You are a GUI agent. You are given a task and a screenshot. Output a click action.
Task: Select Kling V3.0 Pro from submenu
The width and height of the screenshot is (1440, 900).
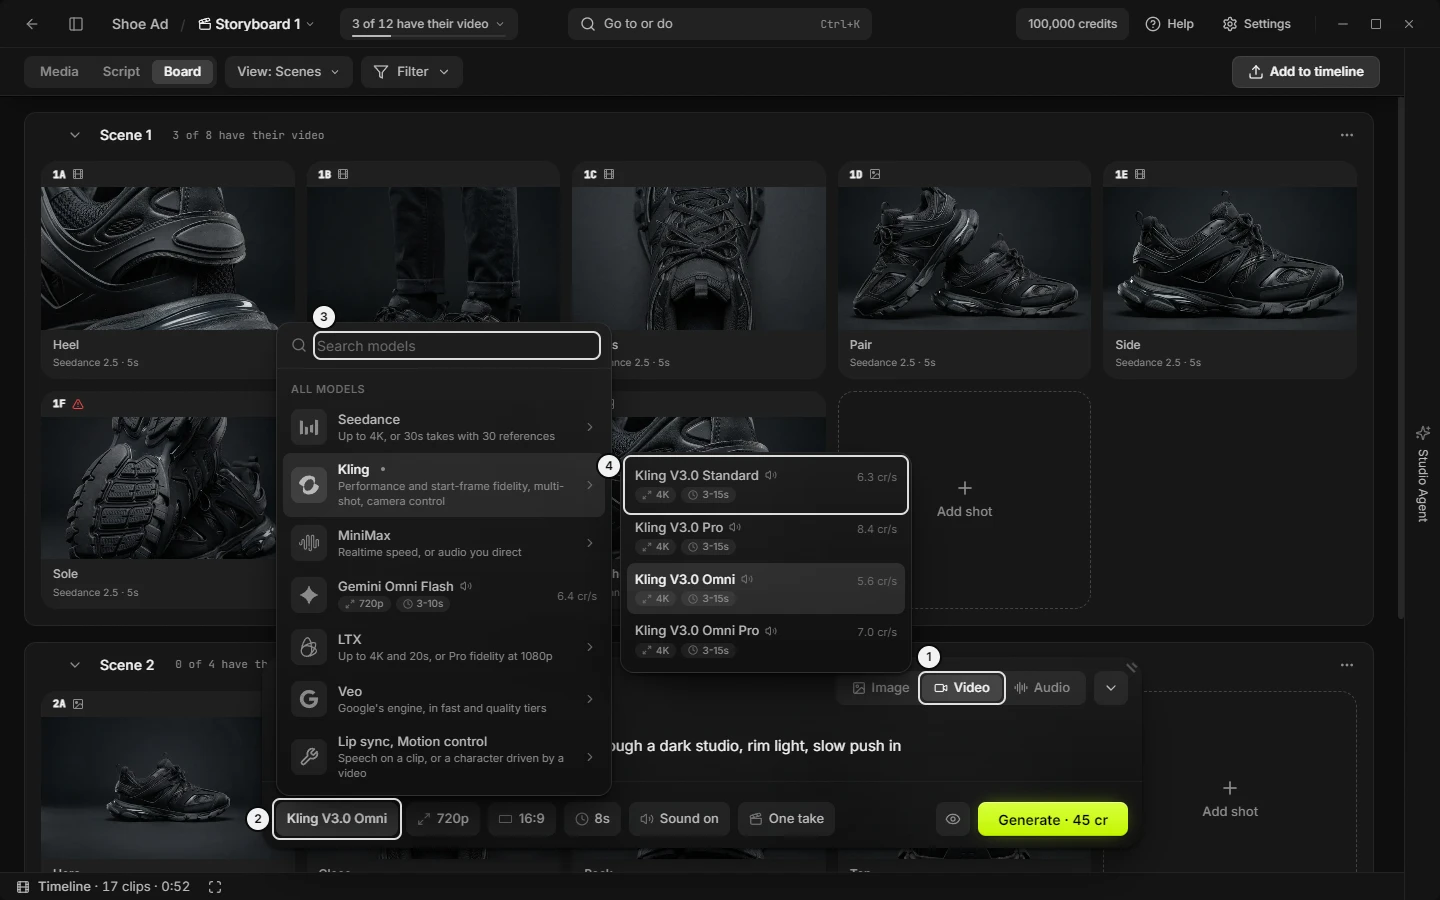click(x=766, y=537)
